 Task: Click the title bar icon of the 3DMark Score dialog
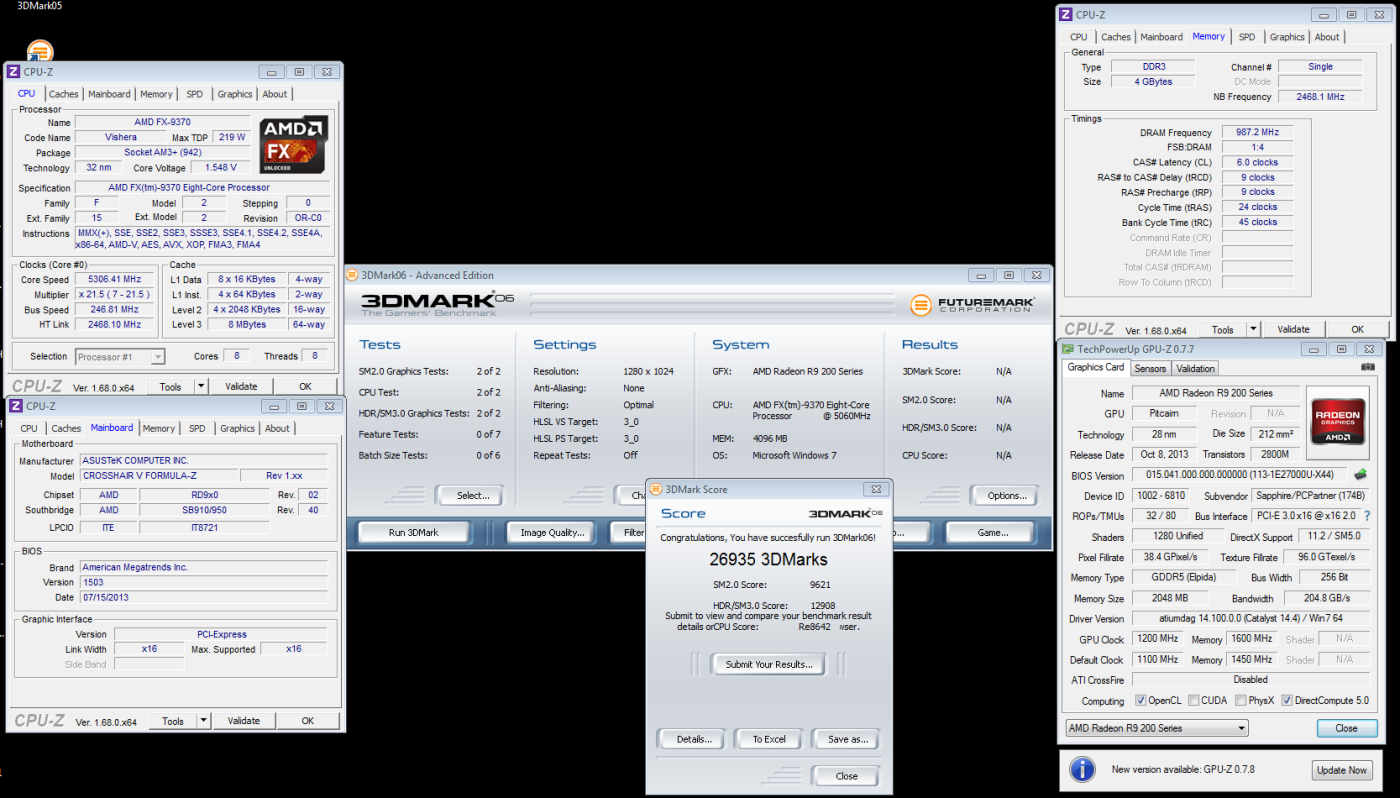coord(656,489)
